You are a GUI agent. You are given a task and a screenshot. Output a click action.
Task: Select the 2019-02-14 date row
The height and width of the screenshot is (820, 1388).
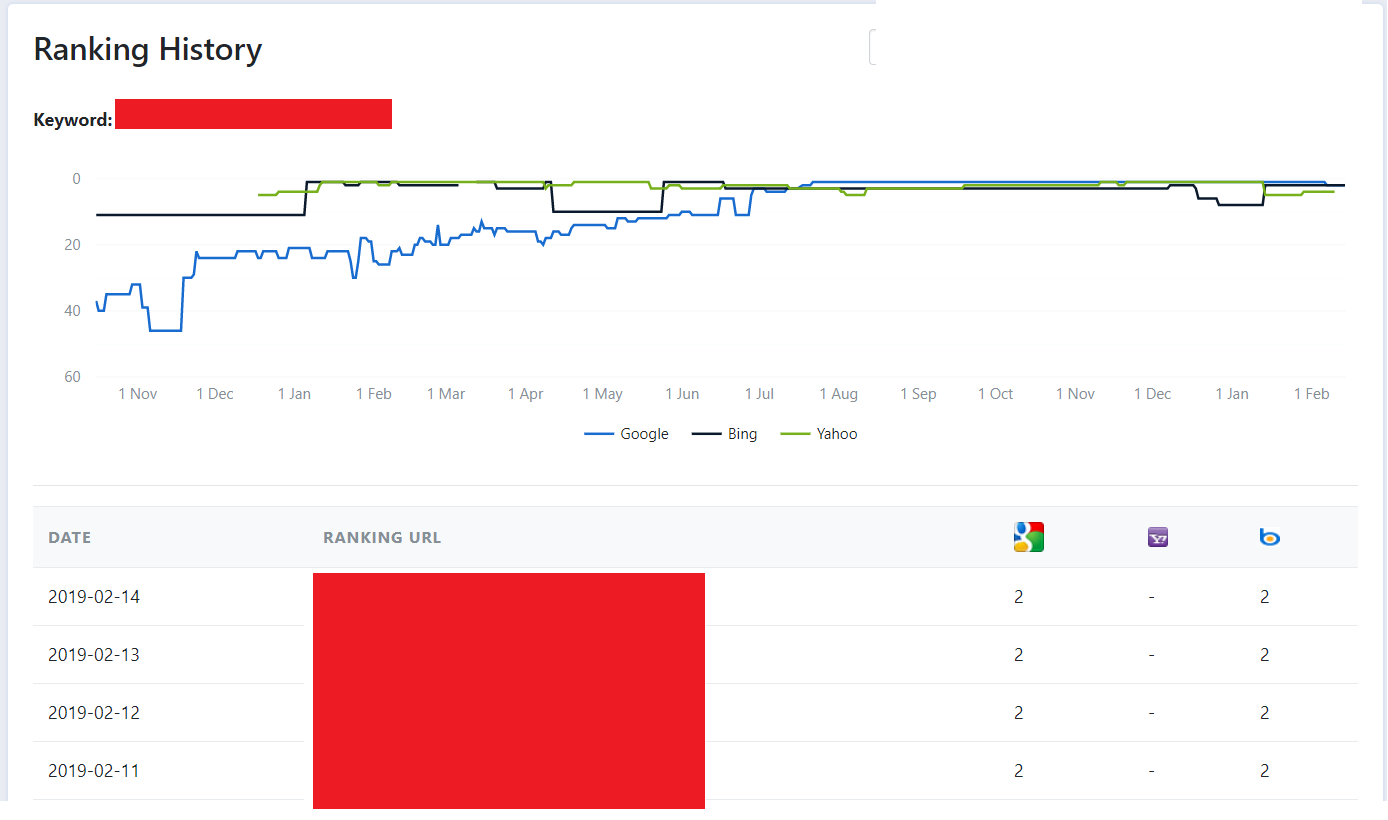(695, 597)
